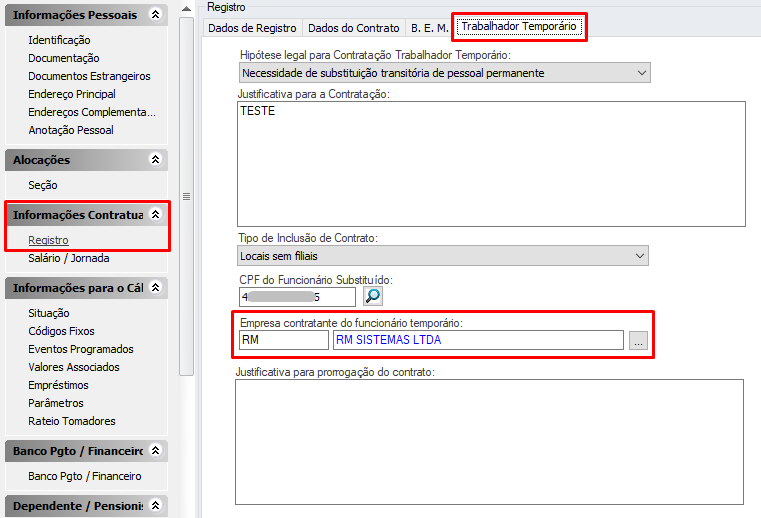Collapse the Informações para o Cálculo section
The height and width of the screenshot is (518, 761).
155,287
